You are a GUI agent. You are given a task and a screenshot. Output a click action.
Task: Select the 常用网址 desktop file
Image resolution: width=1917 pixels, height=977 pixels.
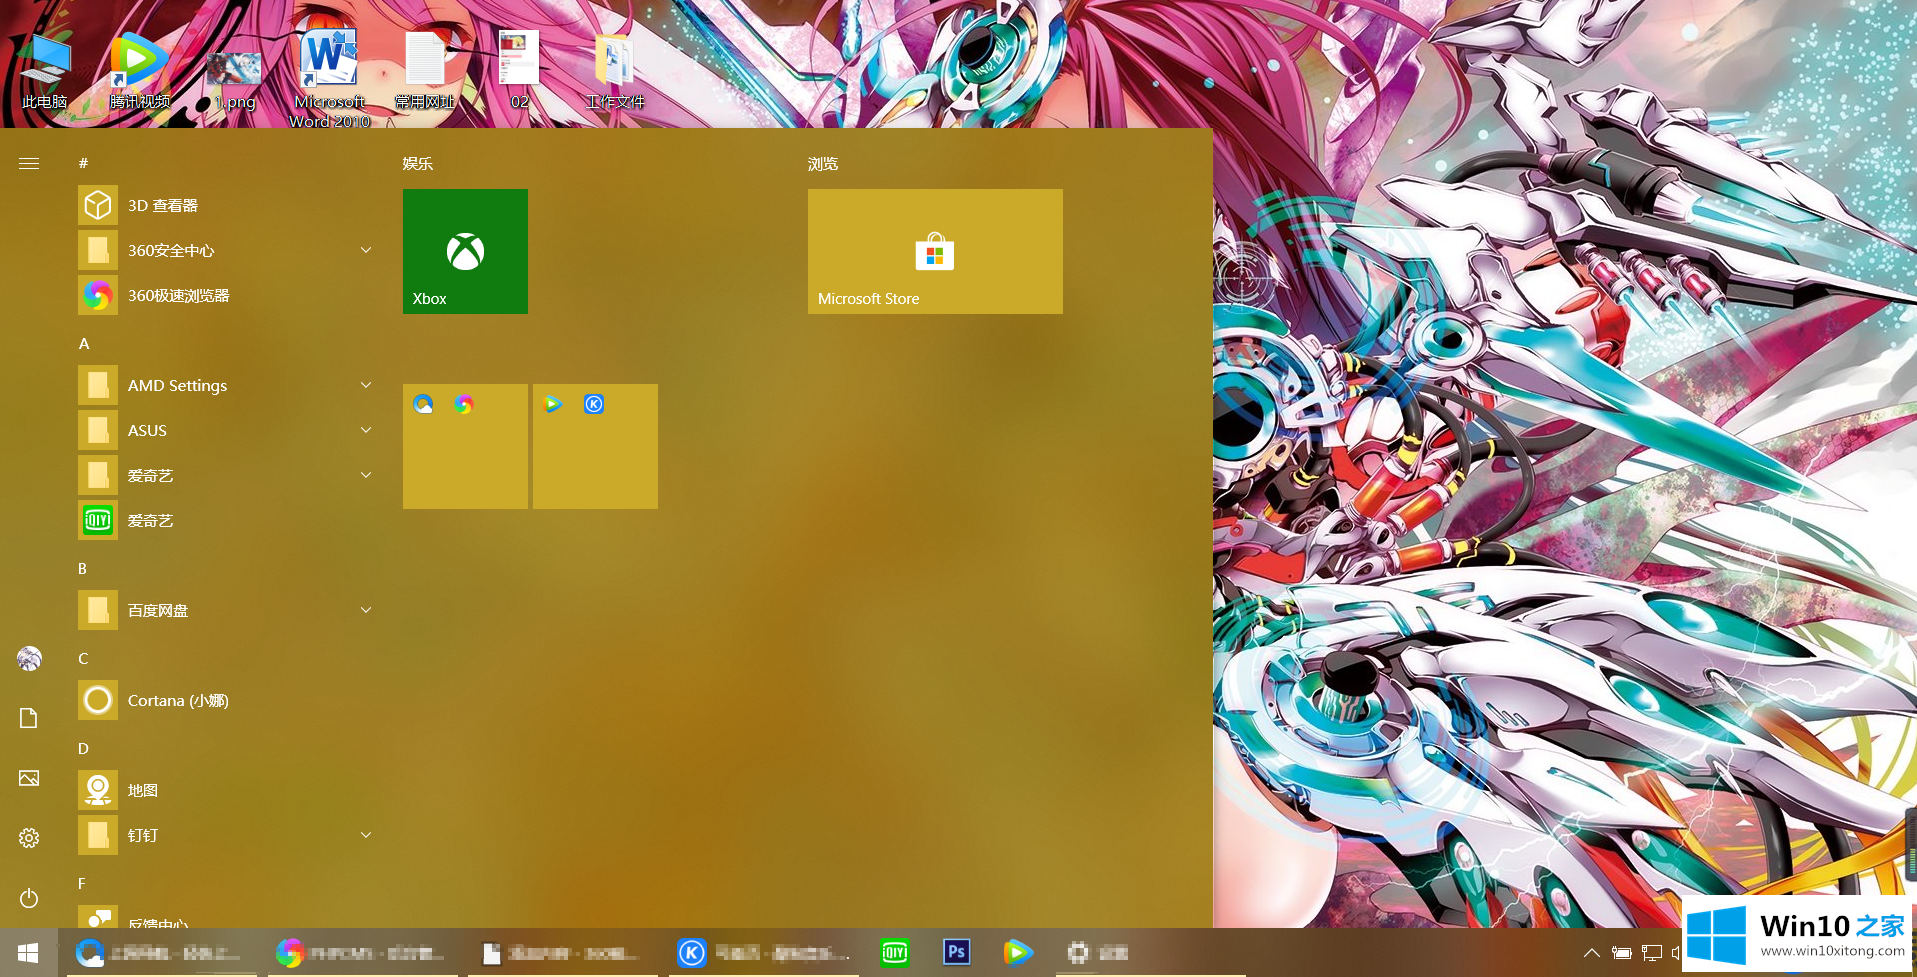tap(425, 70)
